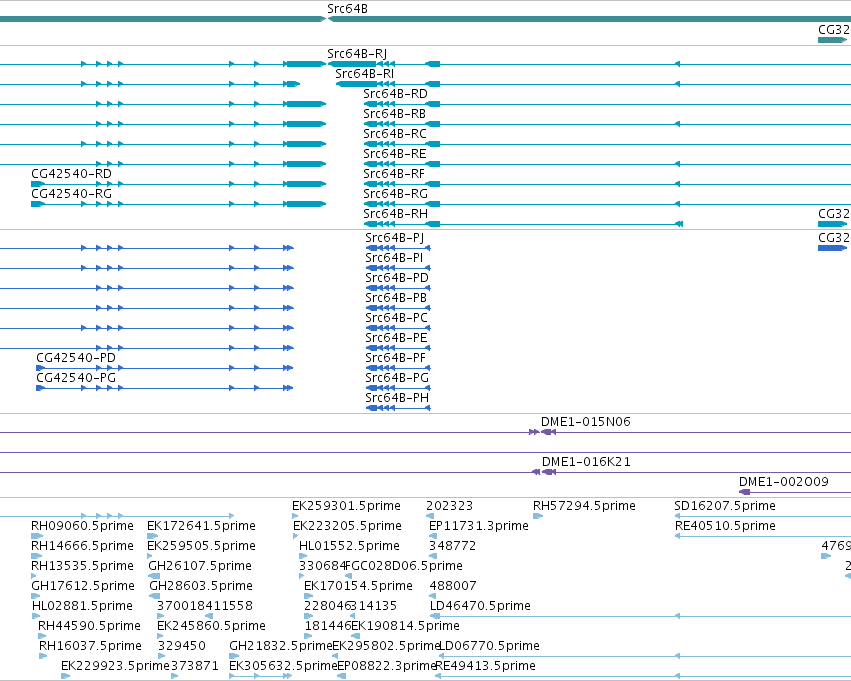
Task: Open the Src64B-RI transcript label
Action: coord(365,74)
